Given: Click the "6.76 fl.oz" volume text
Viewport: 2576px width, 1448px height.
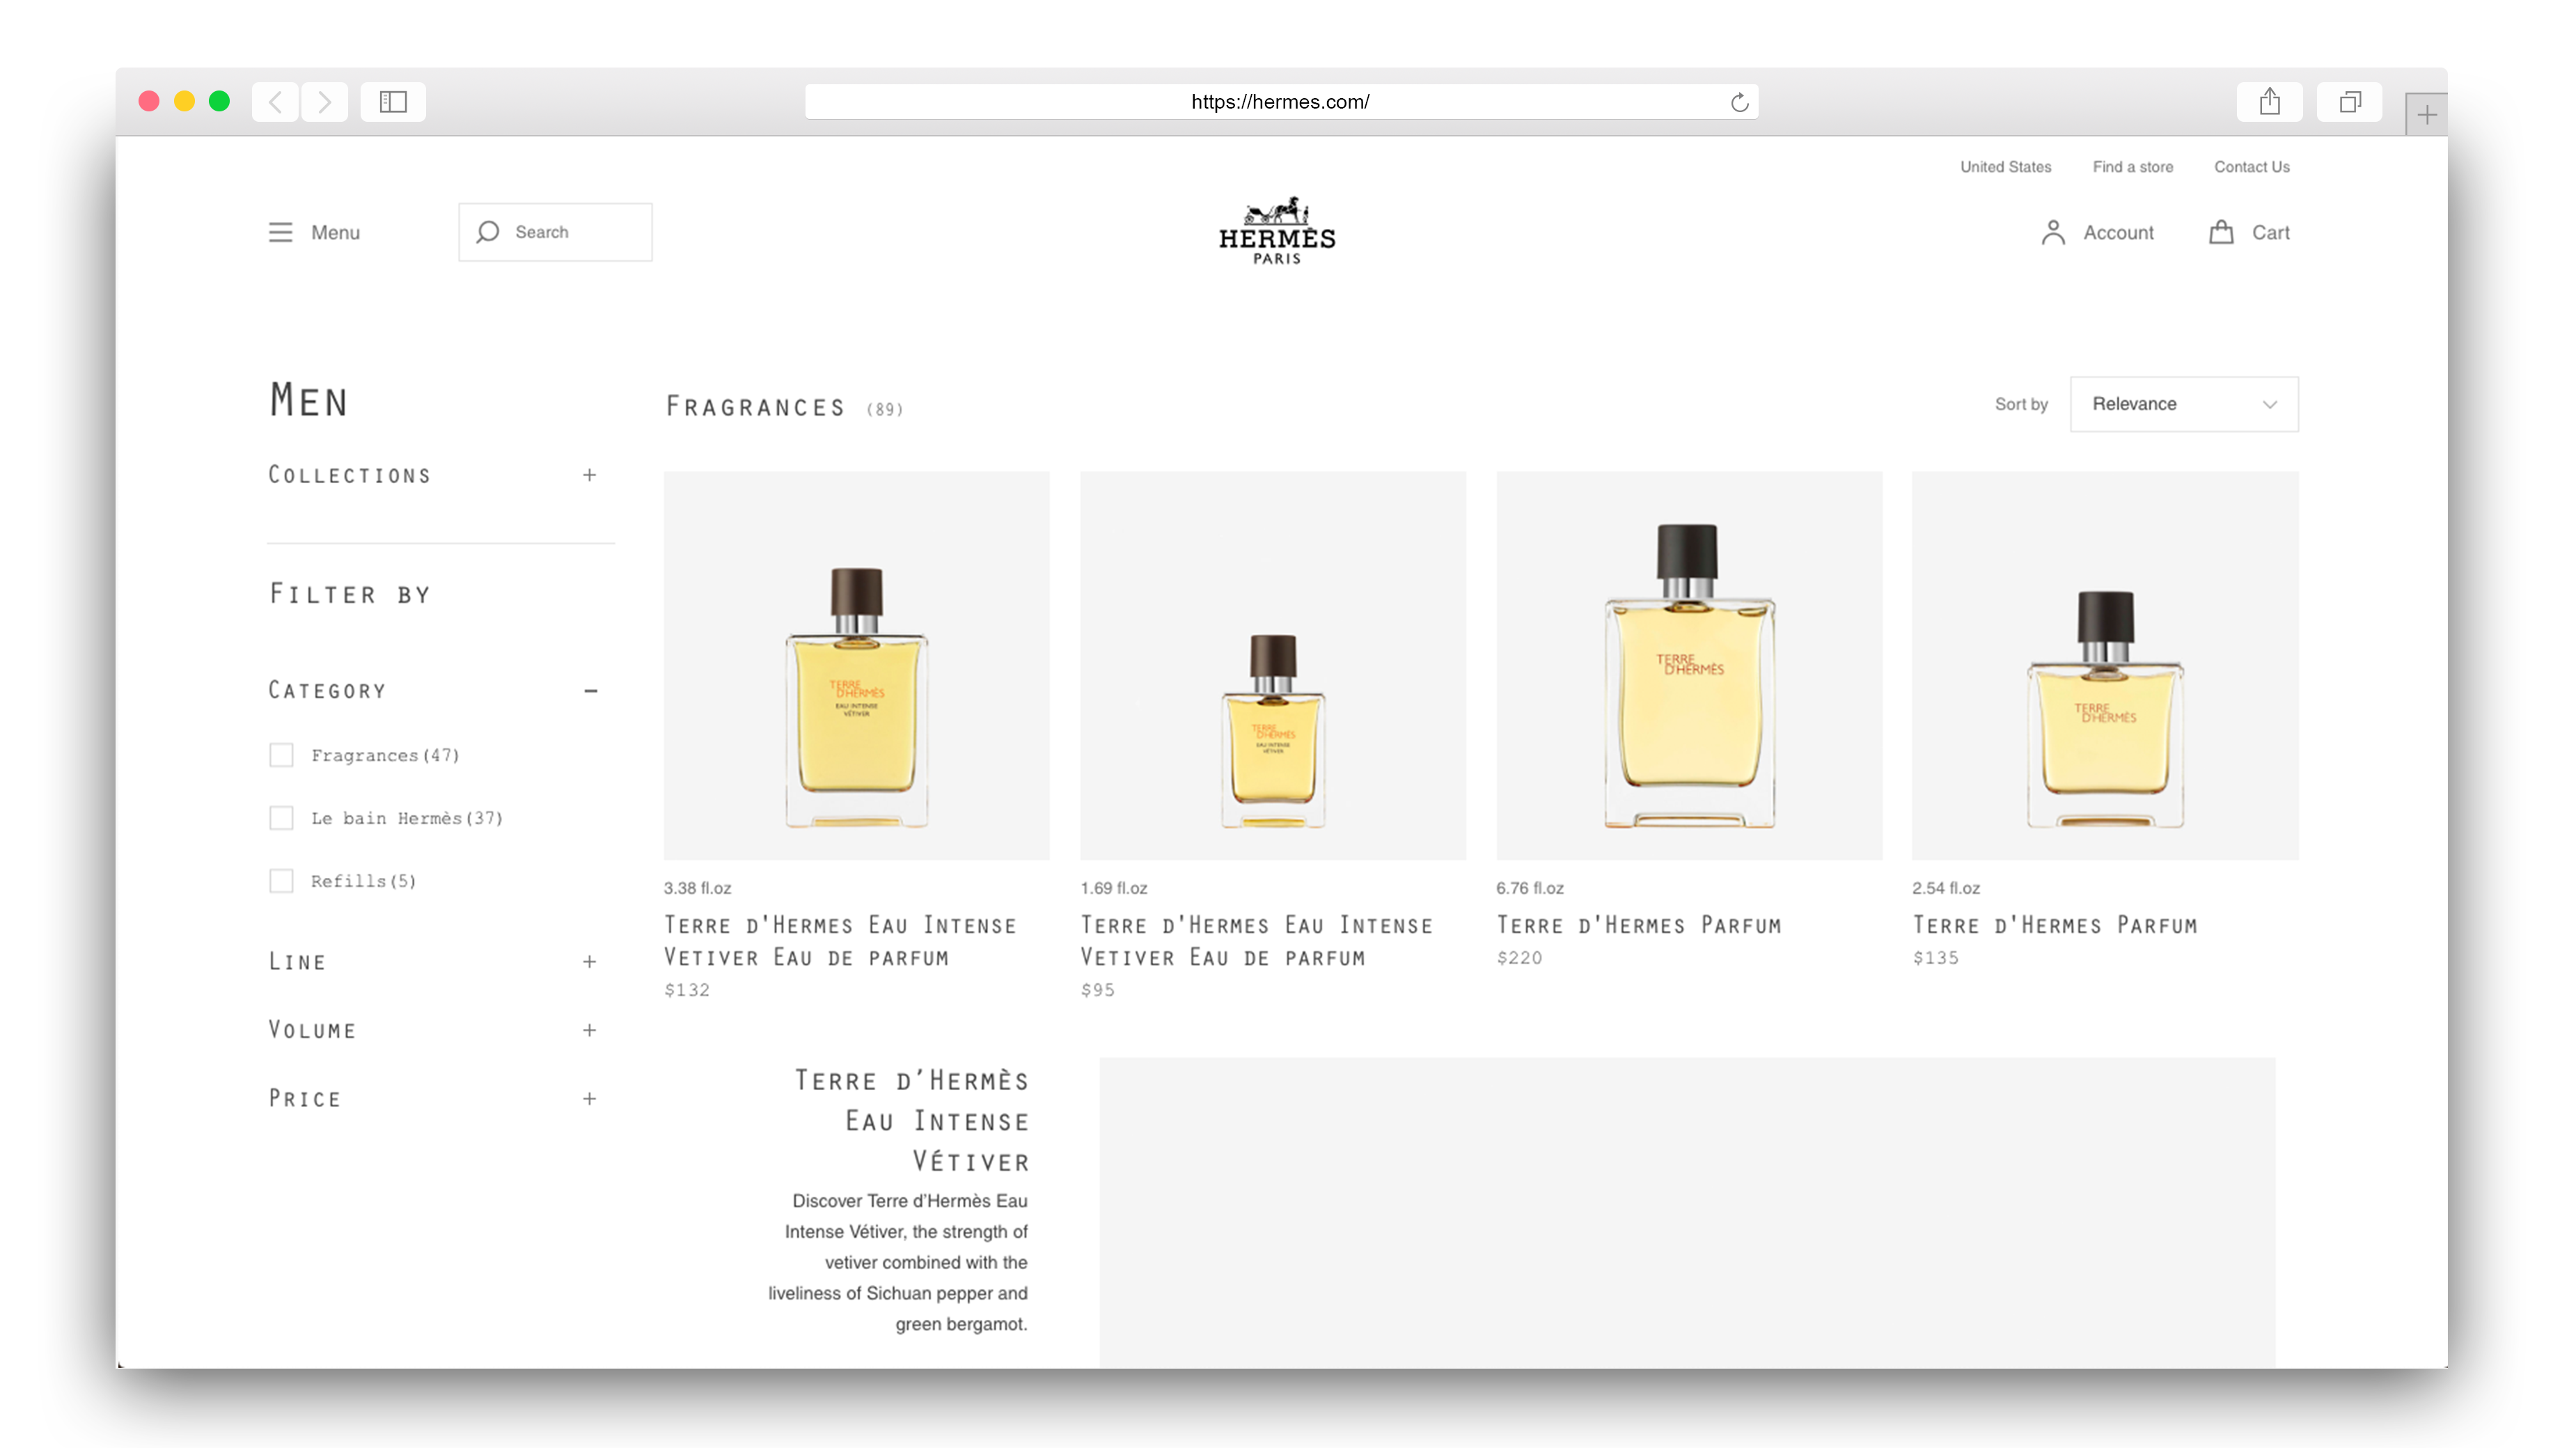Looking at the screenshot, I should click(x=1530, y=888).
